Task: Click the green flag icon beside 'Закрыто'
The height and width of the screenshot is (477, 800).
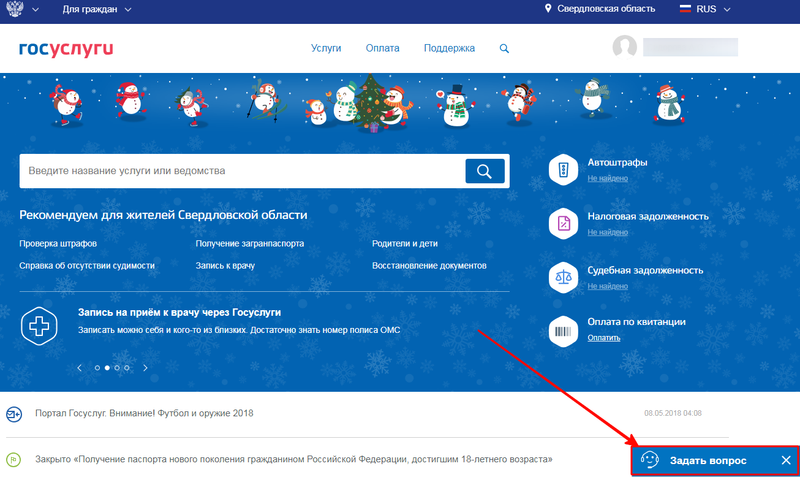Action: coord(14,460)
